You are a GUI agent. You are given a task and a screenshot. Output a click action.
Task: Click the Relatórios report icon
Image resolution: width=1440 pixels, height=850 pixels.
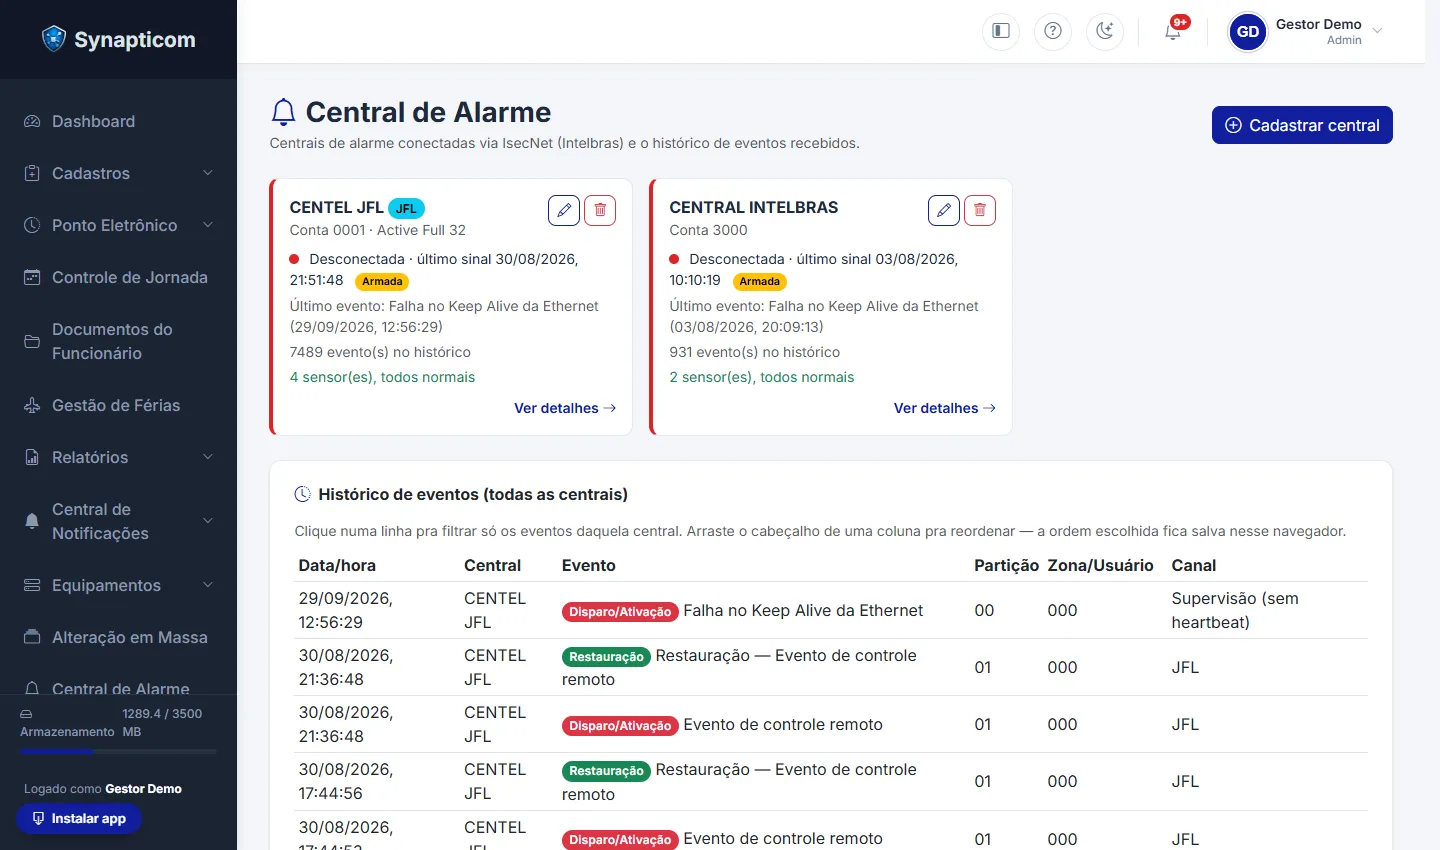(x=32, y=457)
